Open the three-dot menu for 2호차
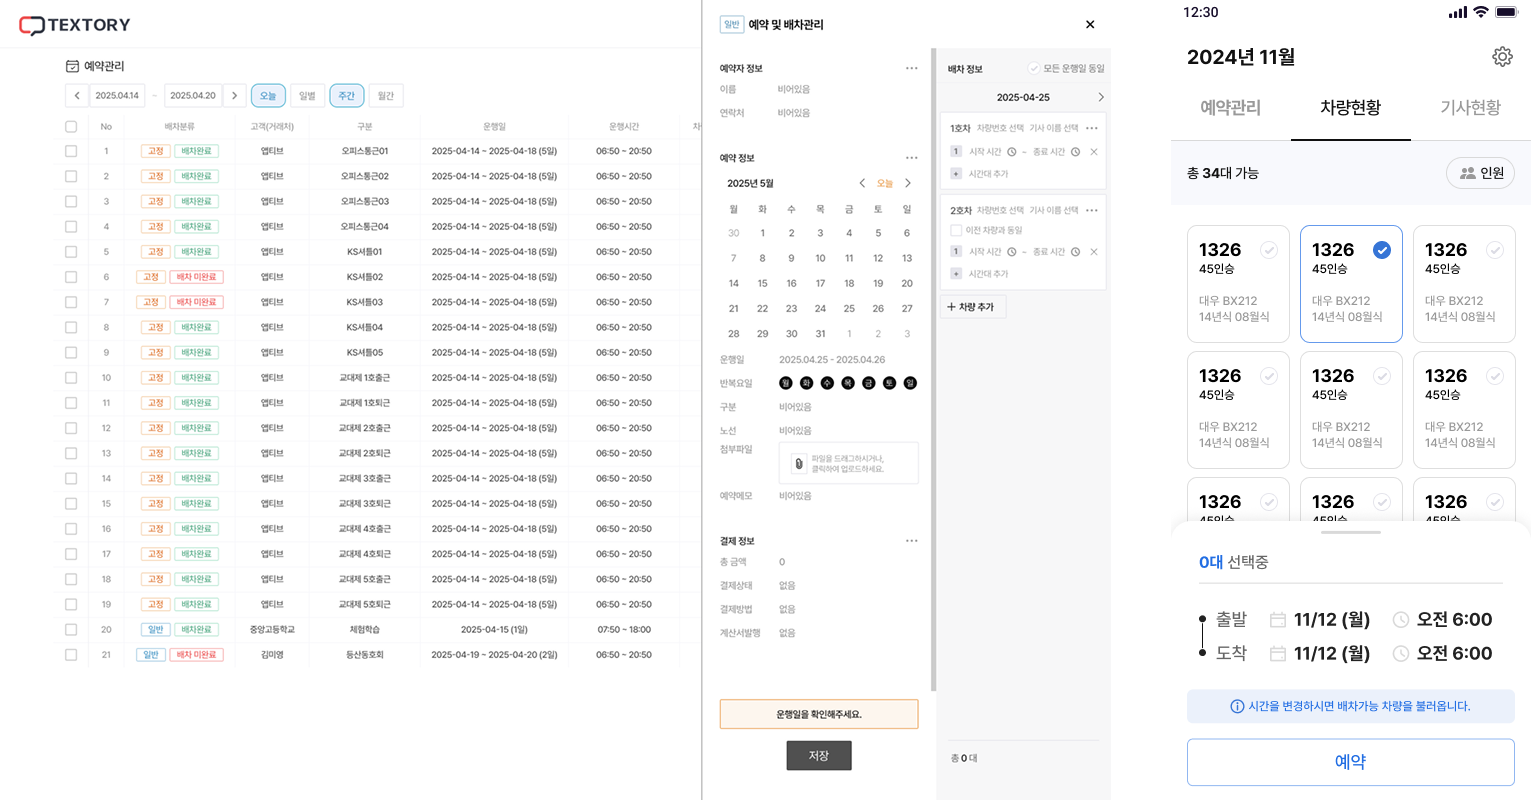The height and width of the screenshot is (800, 1531). [x=1092, y=210]
